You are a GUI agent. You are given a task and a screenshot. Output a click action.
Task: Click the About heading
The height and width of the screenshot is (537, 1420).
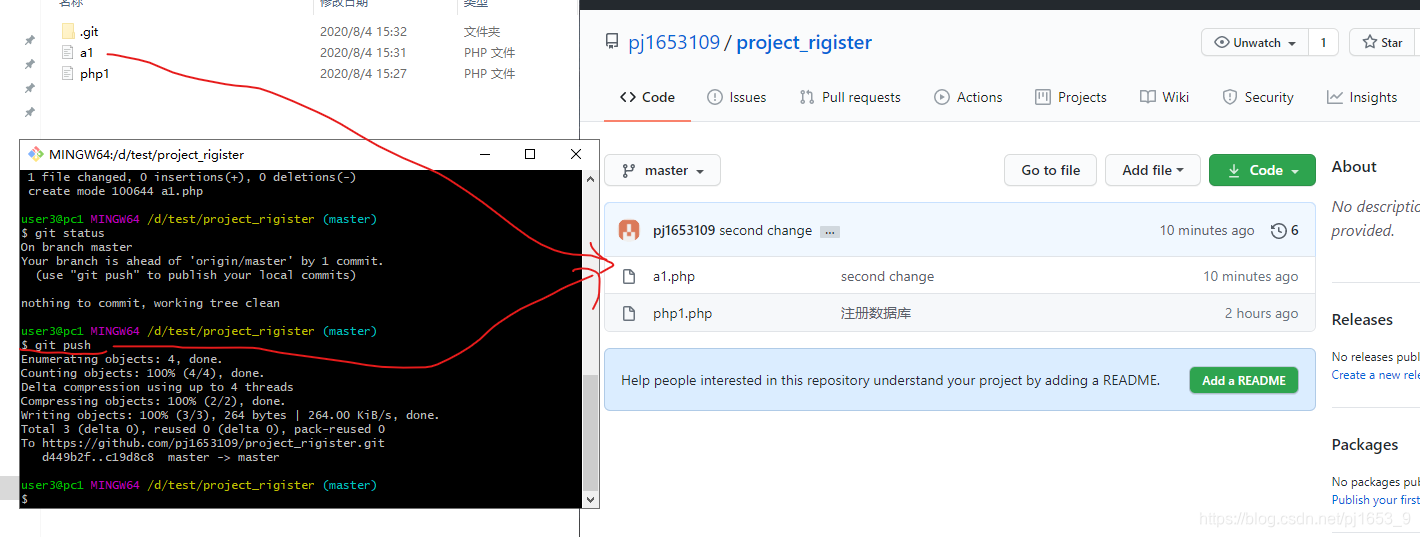1354,167
